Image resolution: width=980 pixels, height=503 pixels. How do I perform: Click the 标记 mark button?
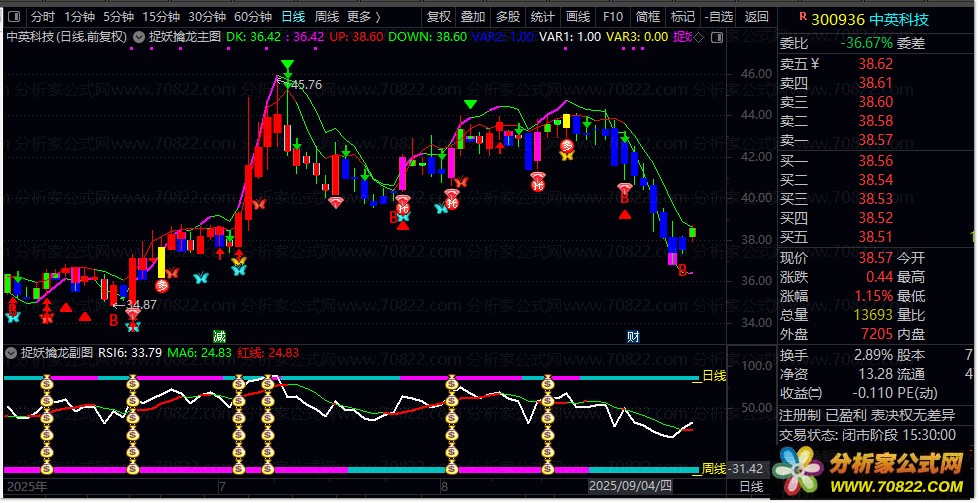682,17
